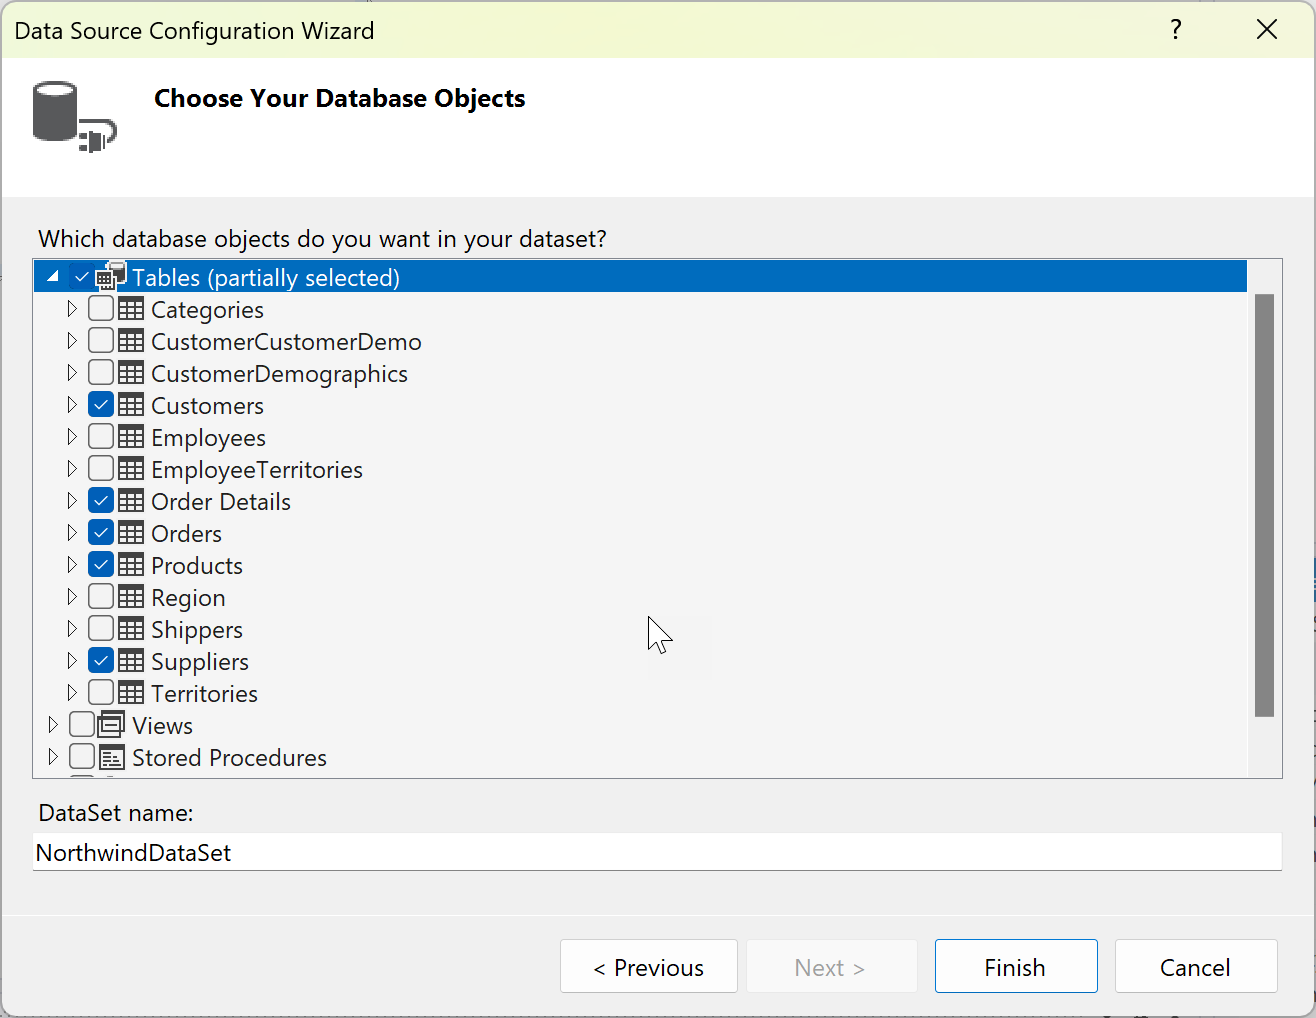Viewport: 1316px width, 1018px height.
Task: Check the Territories checkbox
Action: tap(101, 693)
